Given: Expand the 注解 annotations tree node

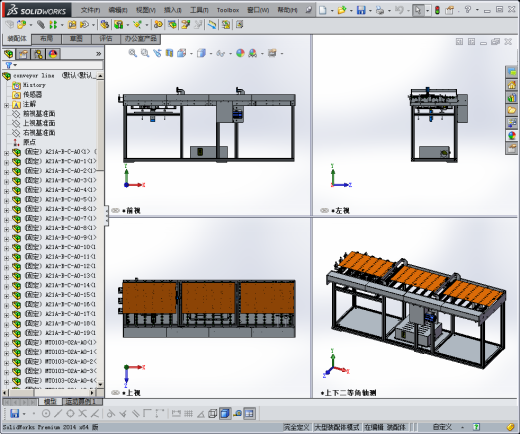Looking at the screenshot, I should click(6, 105).
